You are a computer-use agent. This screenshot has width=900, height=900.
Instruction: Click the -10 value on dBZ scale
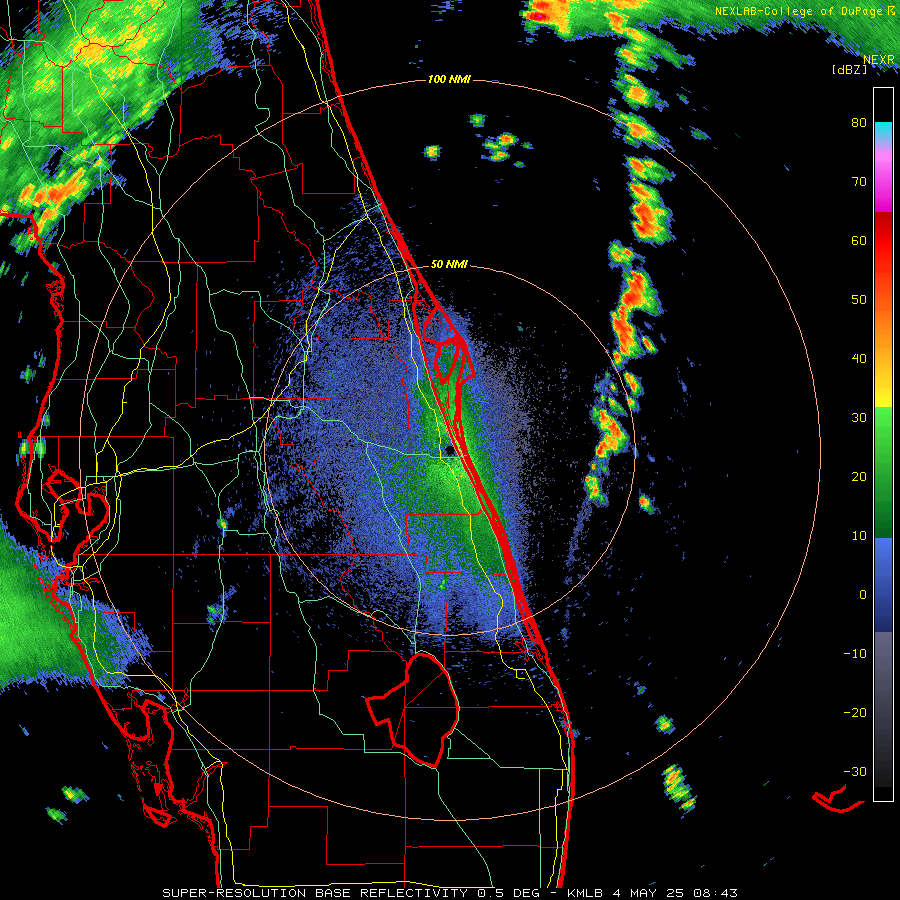point(855,654)
